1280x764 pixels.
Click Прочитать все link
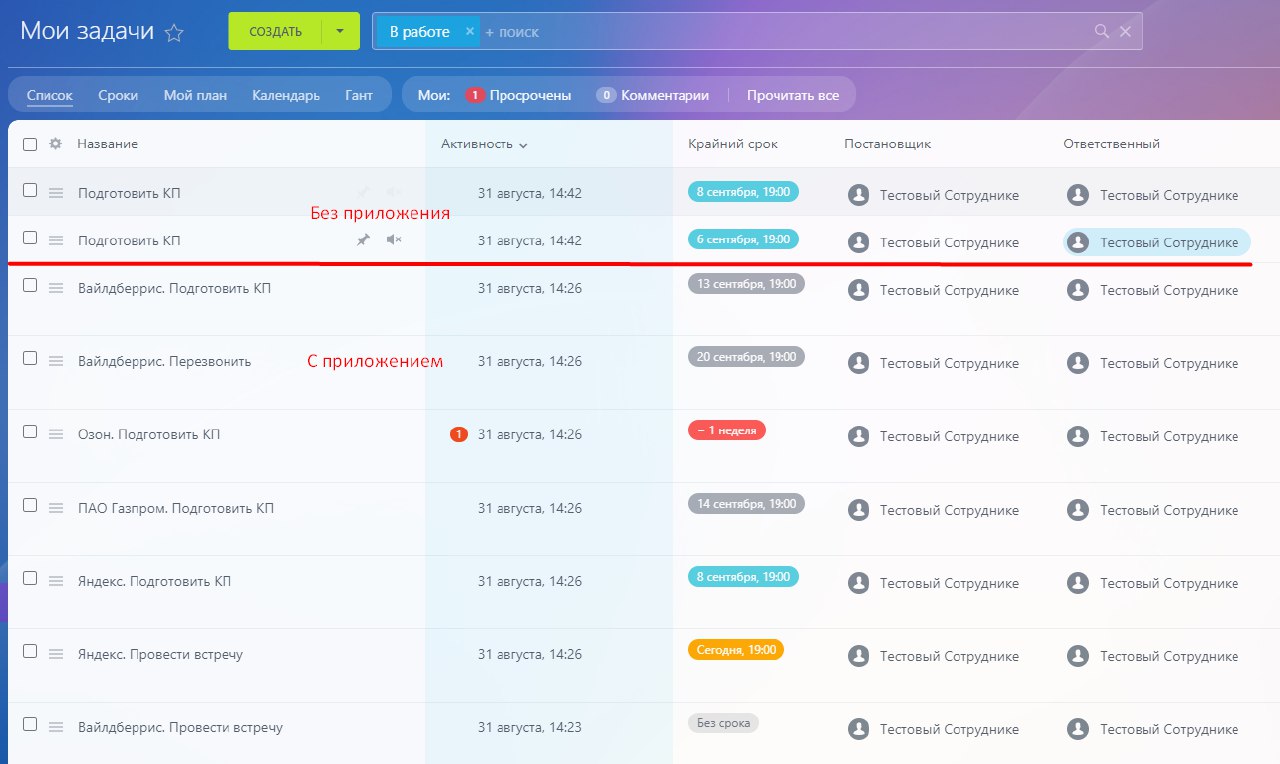(x=793, y=96)
